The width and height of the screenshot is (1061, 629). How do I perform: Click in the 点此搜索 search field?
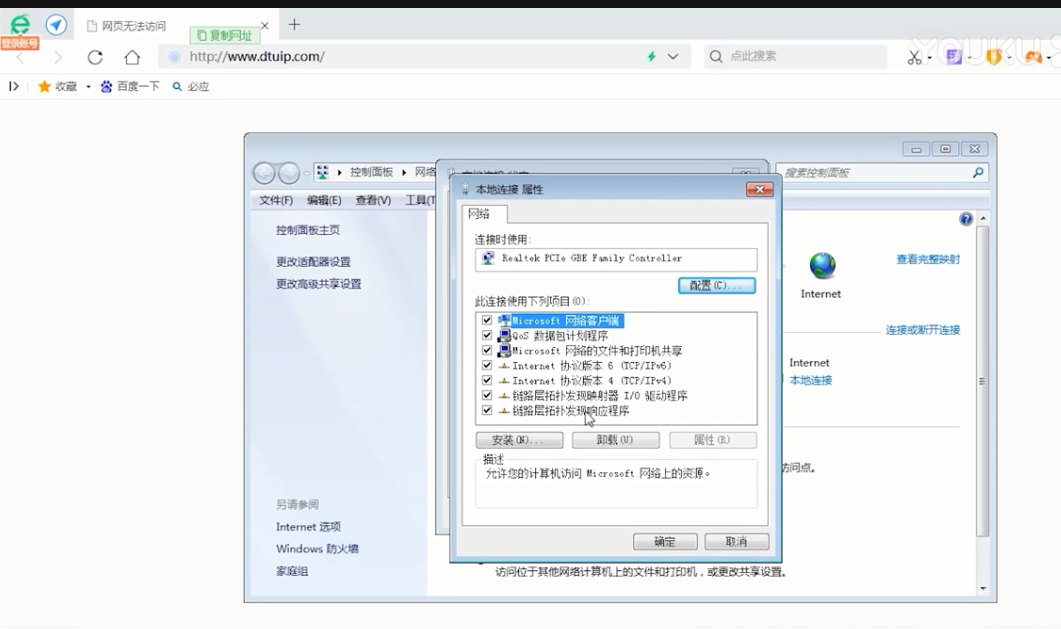[x=800, y=57]
